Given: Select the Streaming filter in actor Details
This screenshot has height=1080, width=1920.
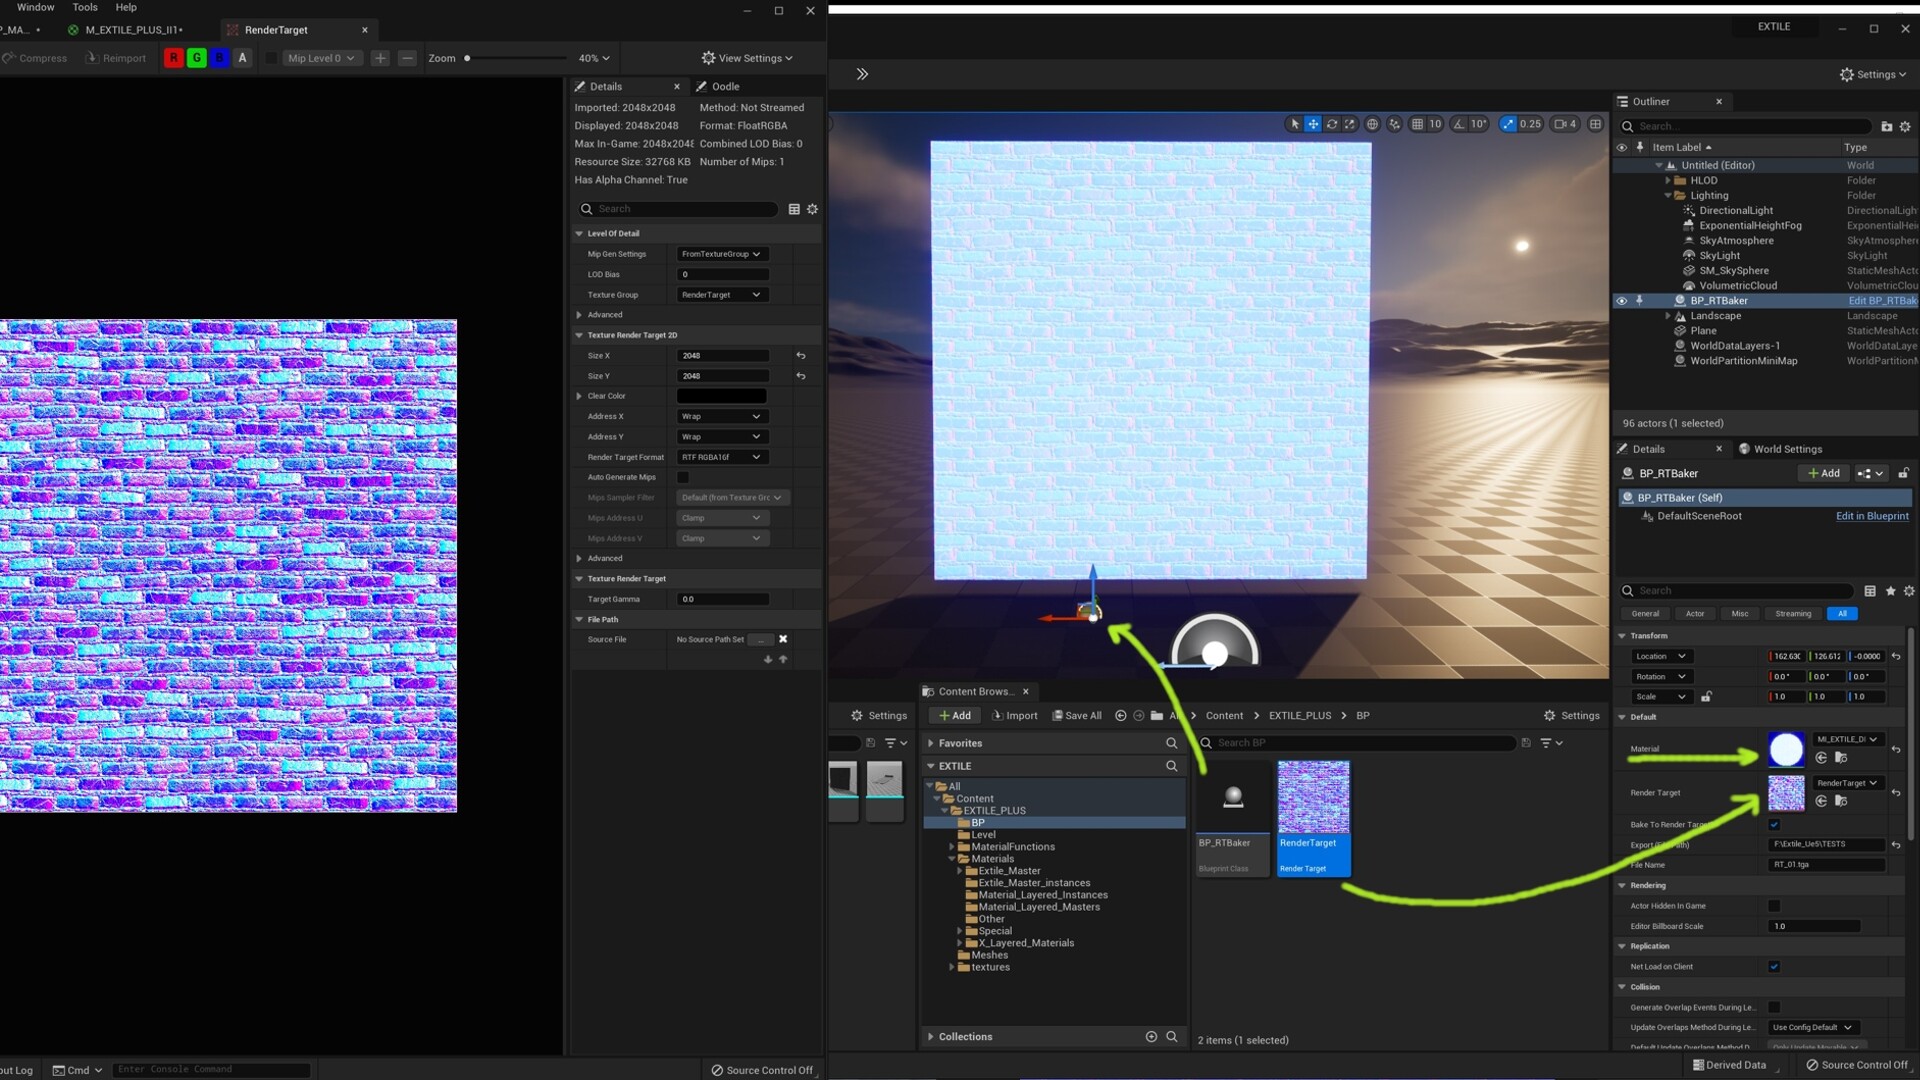Looking at the screenshot, I should tap(1793, 613).
